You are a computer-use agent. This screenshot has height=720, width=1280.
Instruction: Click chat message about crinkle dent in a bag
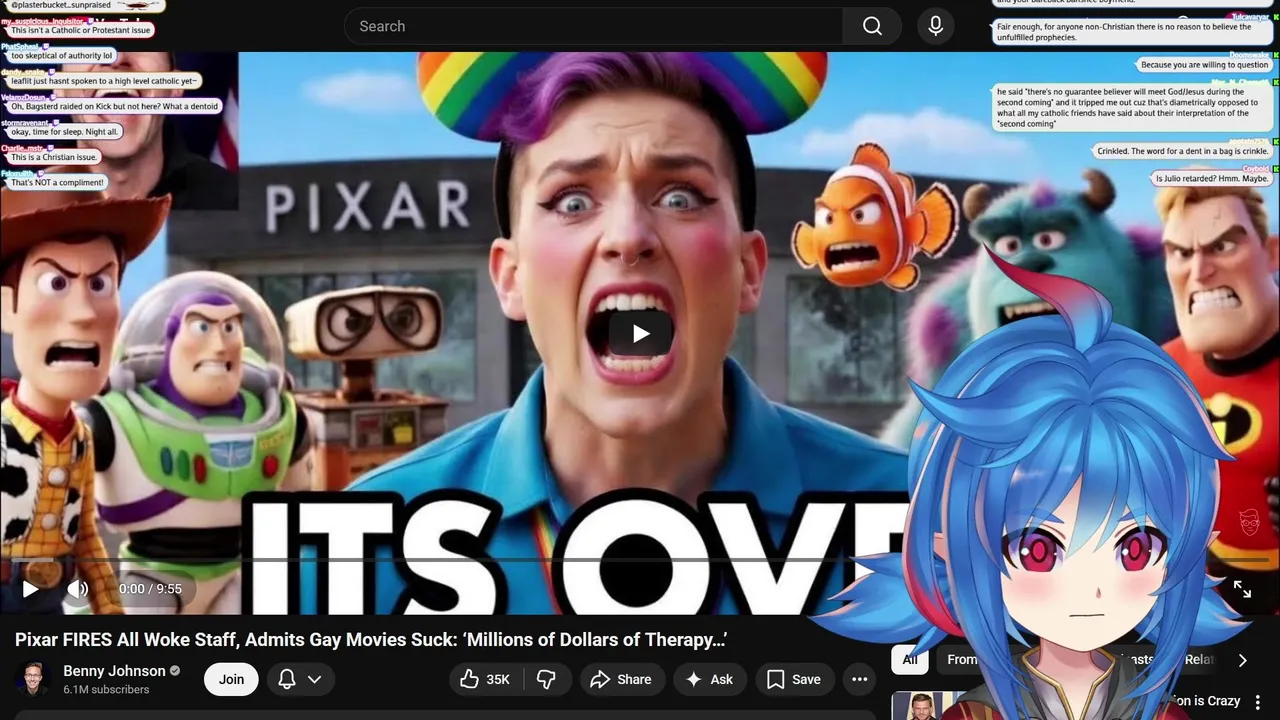(x=1182, y=151)
